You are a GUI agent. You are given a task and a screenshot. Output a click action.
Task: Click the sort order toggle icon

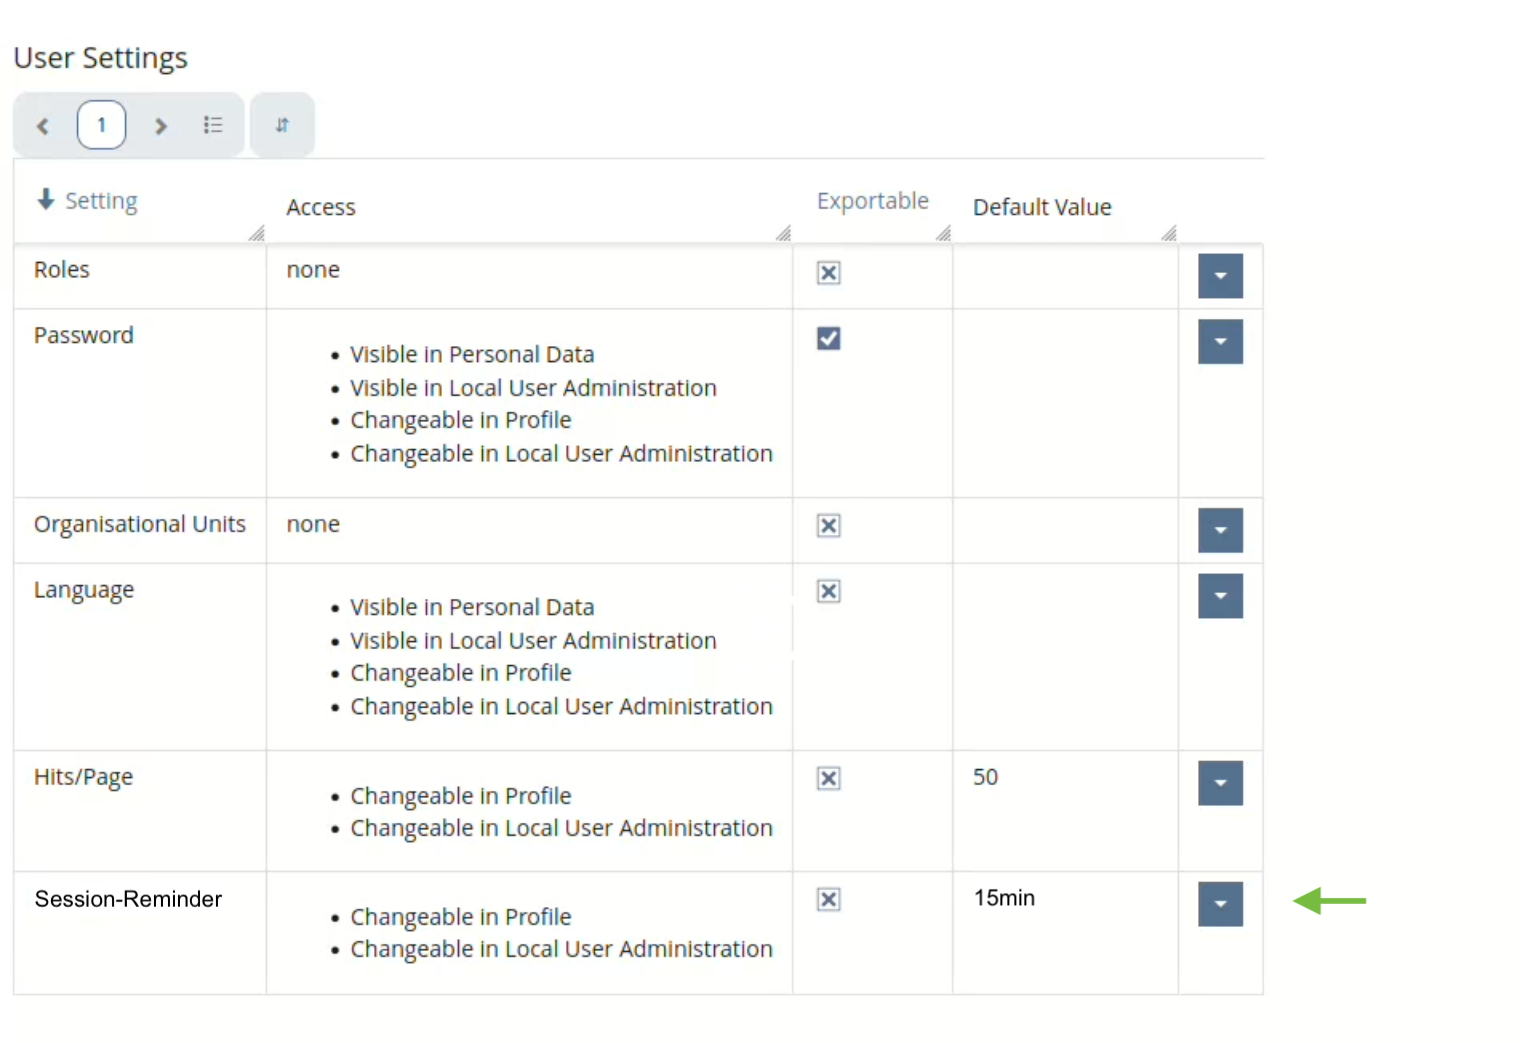tap(282, 125)
